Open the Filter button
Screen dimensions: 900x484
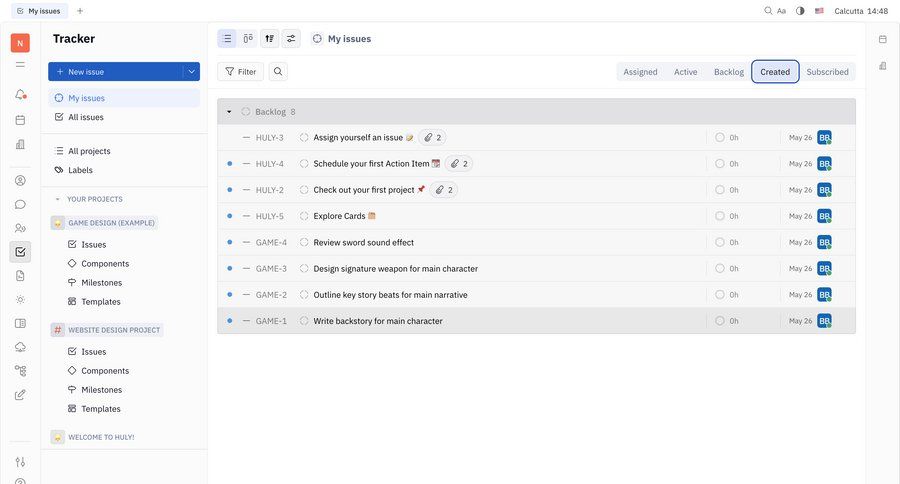pyautogui.click(x=240, y=72)
